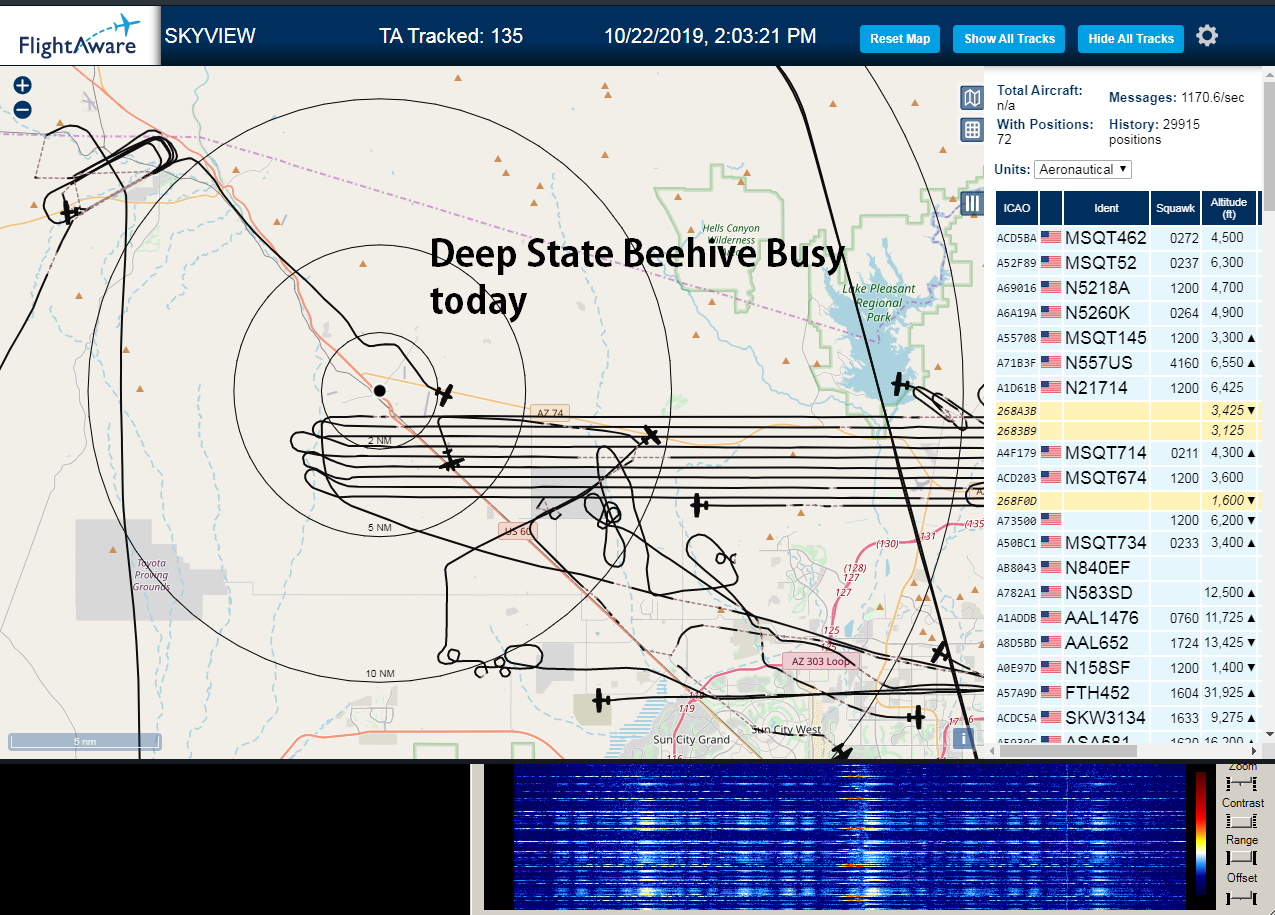Click the grid table-view icon
Viewport: 1275px width, 915px height.
coord(971,129)
